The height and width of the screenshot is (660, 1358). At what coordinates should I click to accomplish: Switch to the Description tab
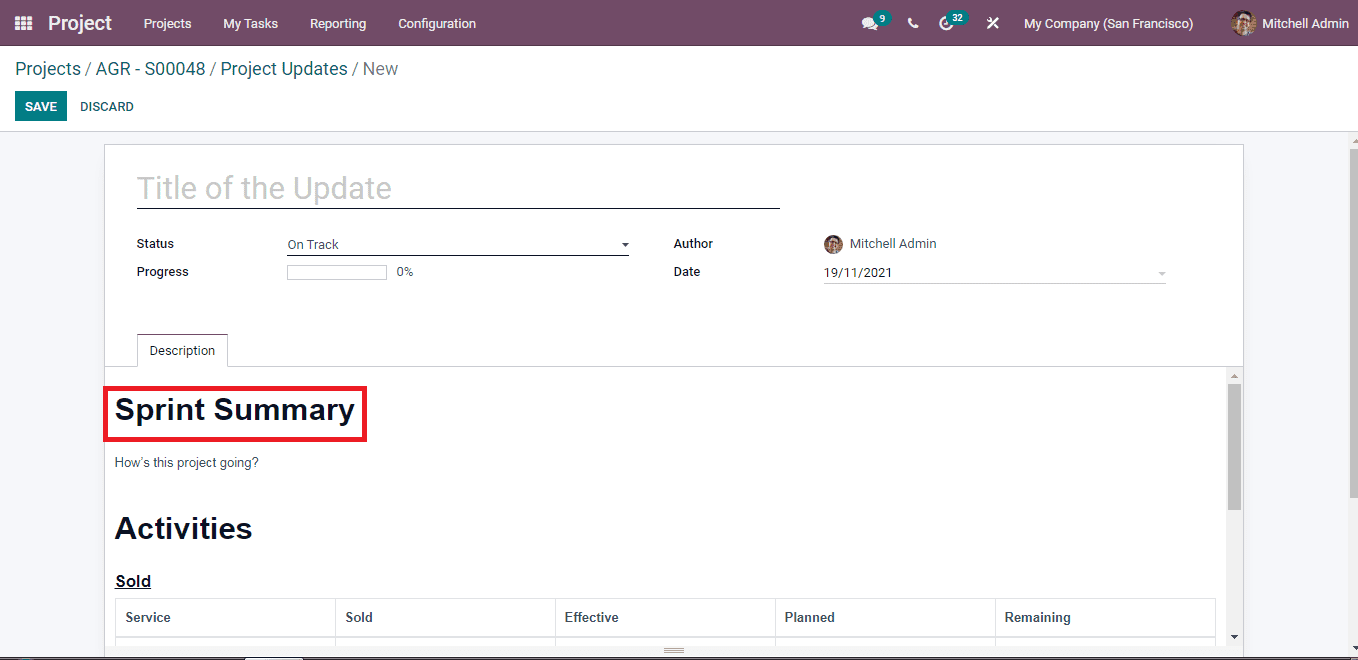(x=182, y=350)
